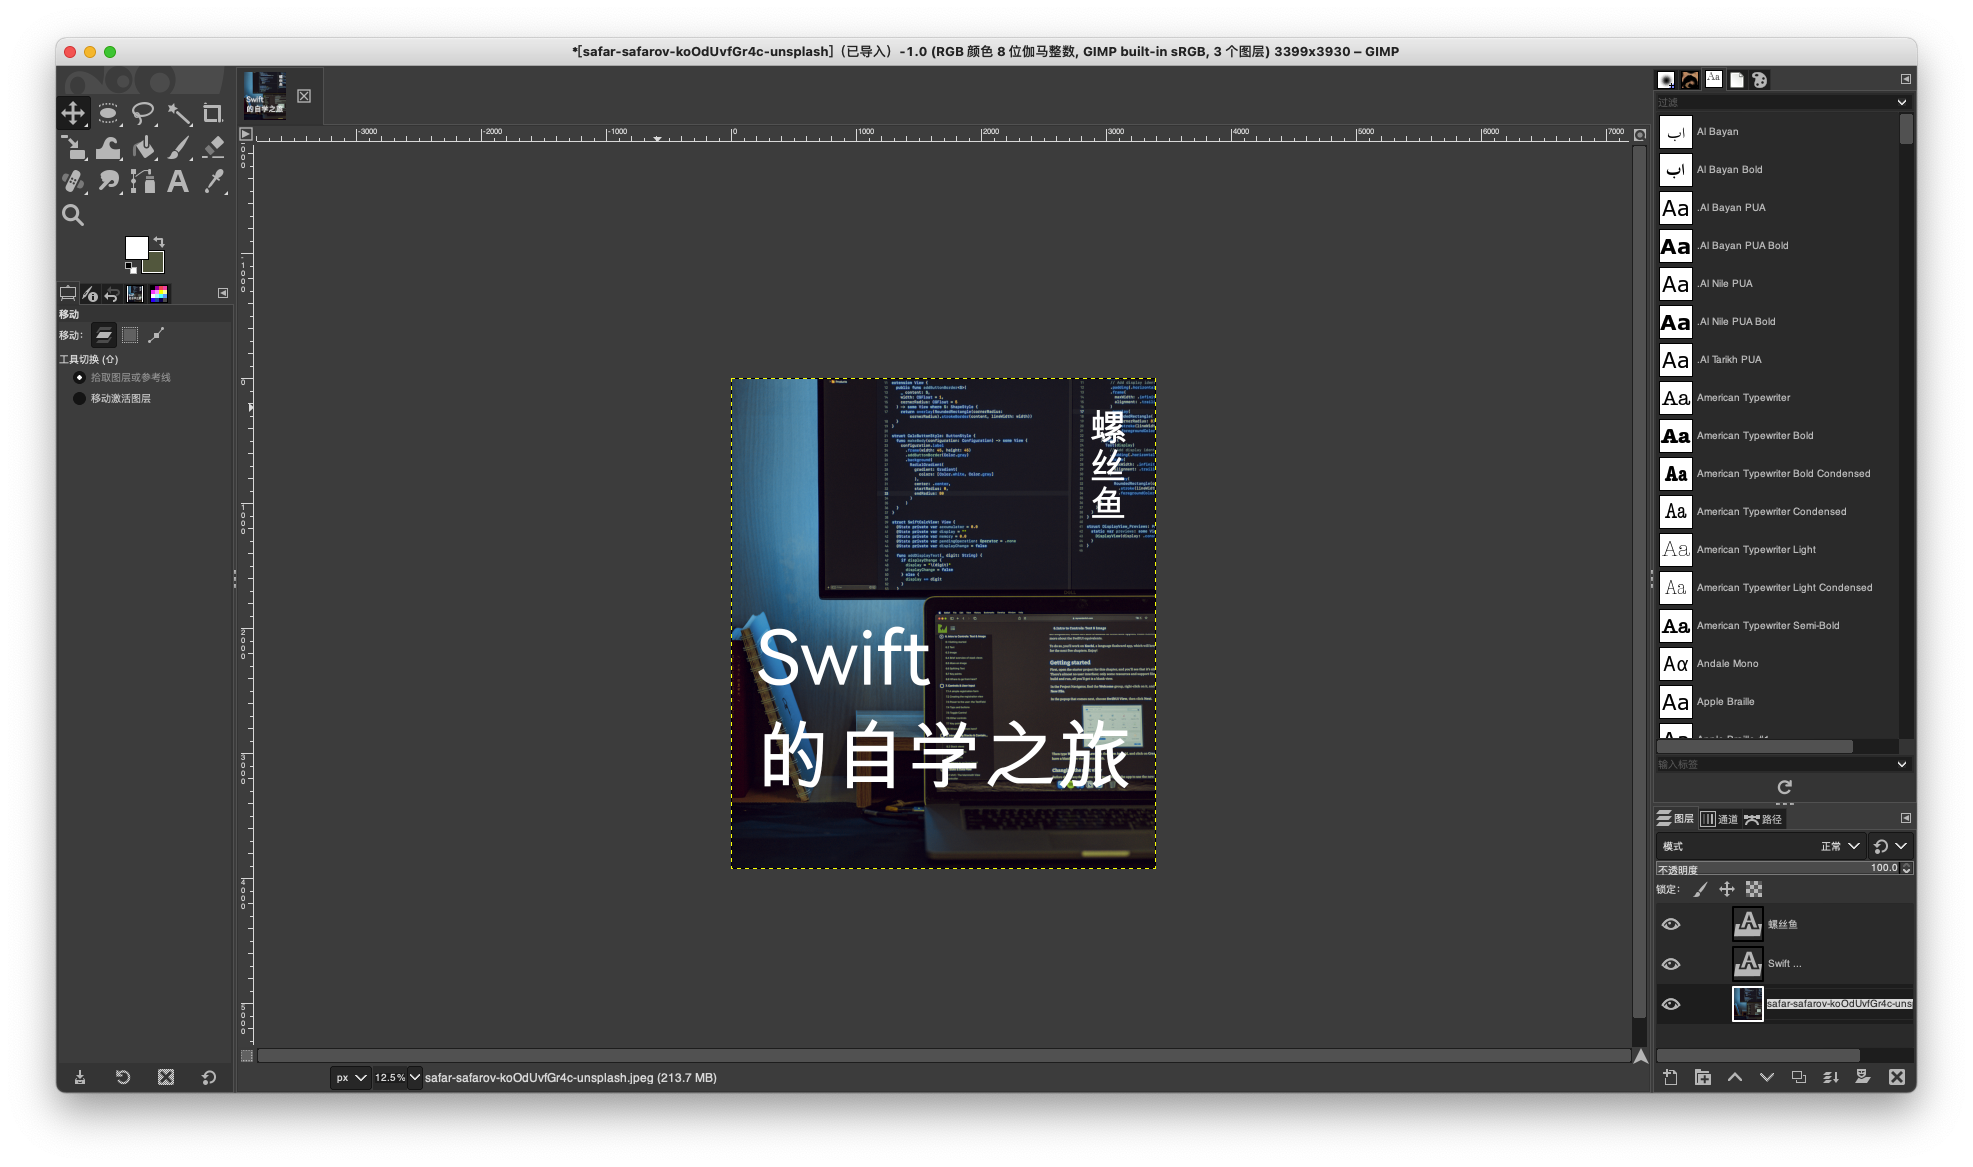Hide the safar-safarov background layer
The width and height of the screenshot is (1973, 1167).
pos(1670,1004)
